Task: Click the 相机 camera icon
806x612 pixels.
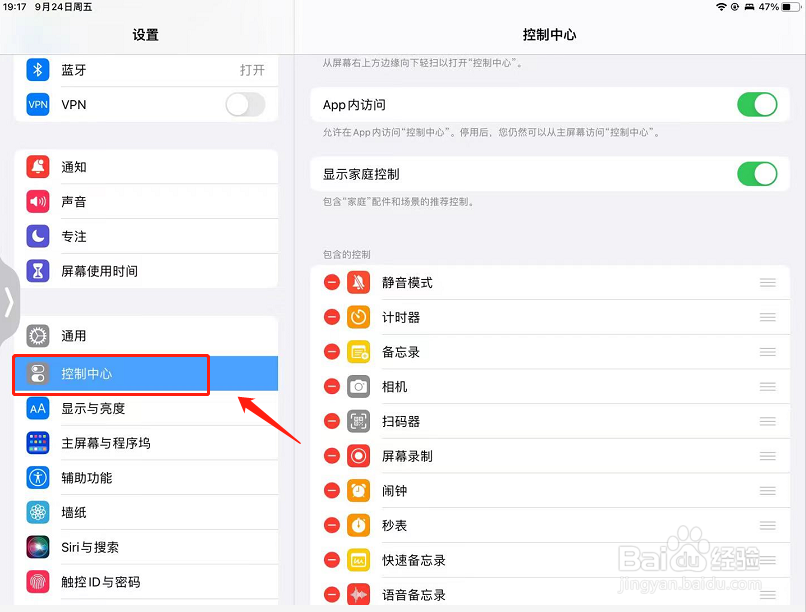Action: (358, 386)
